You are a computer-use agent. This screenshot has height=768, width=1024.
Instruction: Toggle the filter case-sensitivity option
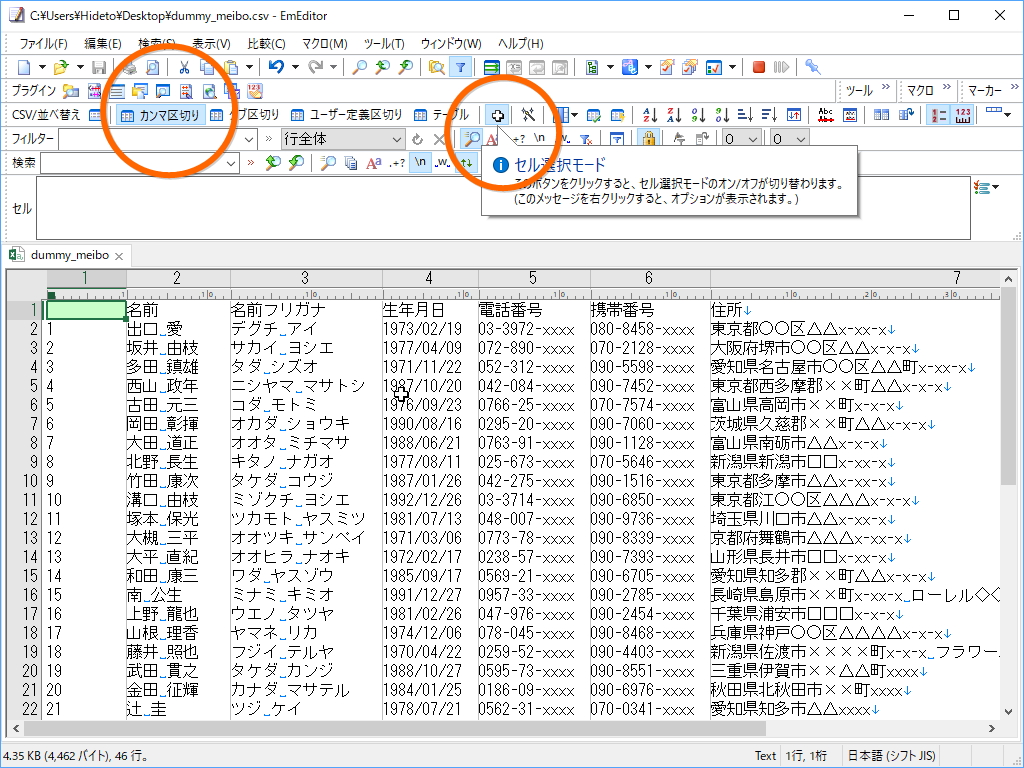pyautogui.click(x=492, y=138)
